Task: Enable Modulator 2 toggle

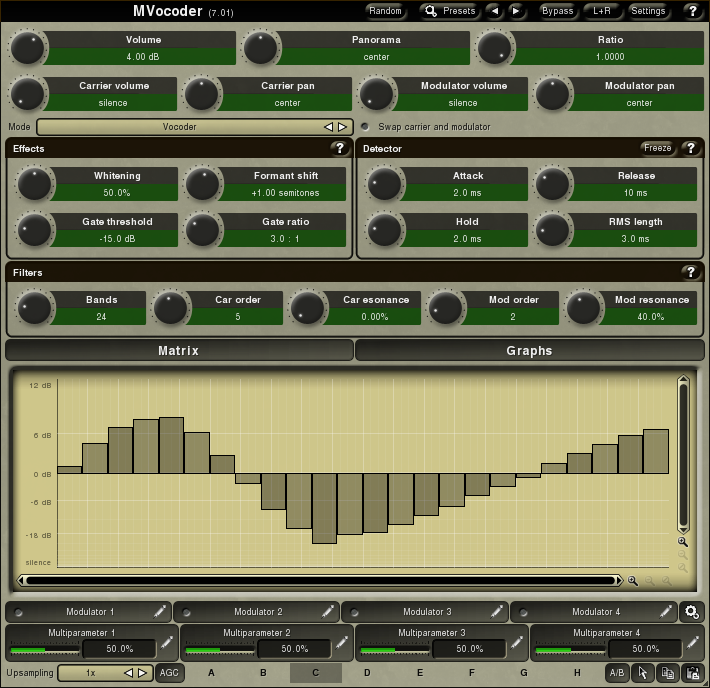Action: point(186,612)
